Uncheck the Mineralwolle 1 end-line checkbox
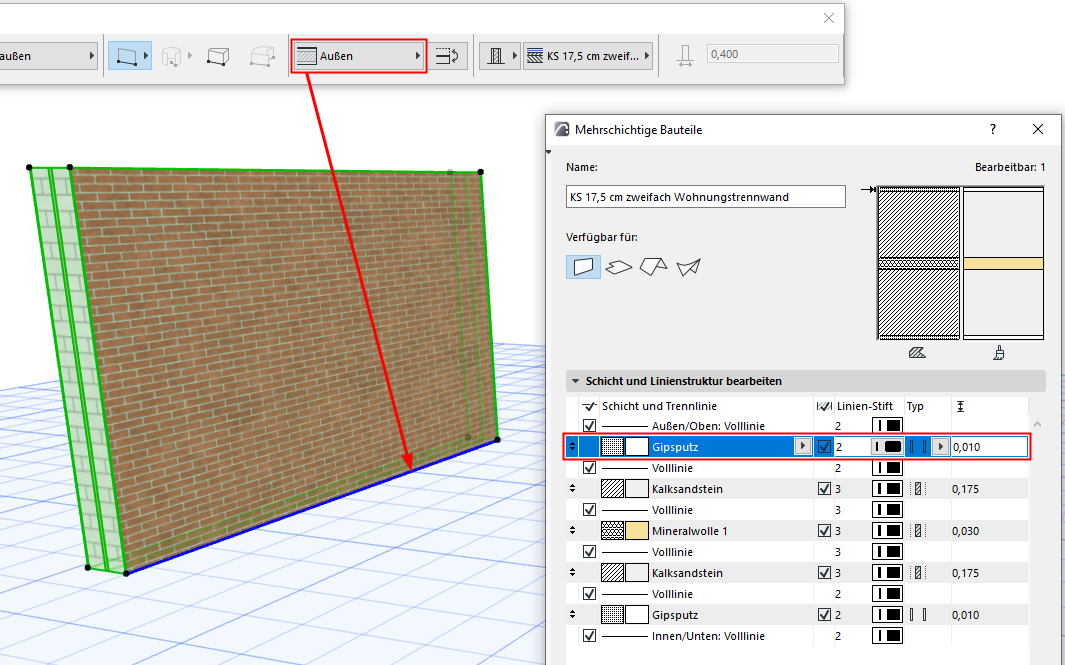The image size is (1065, 665). coord(824,531)
